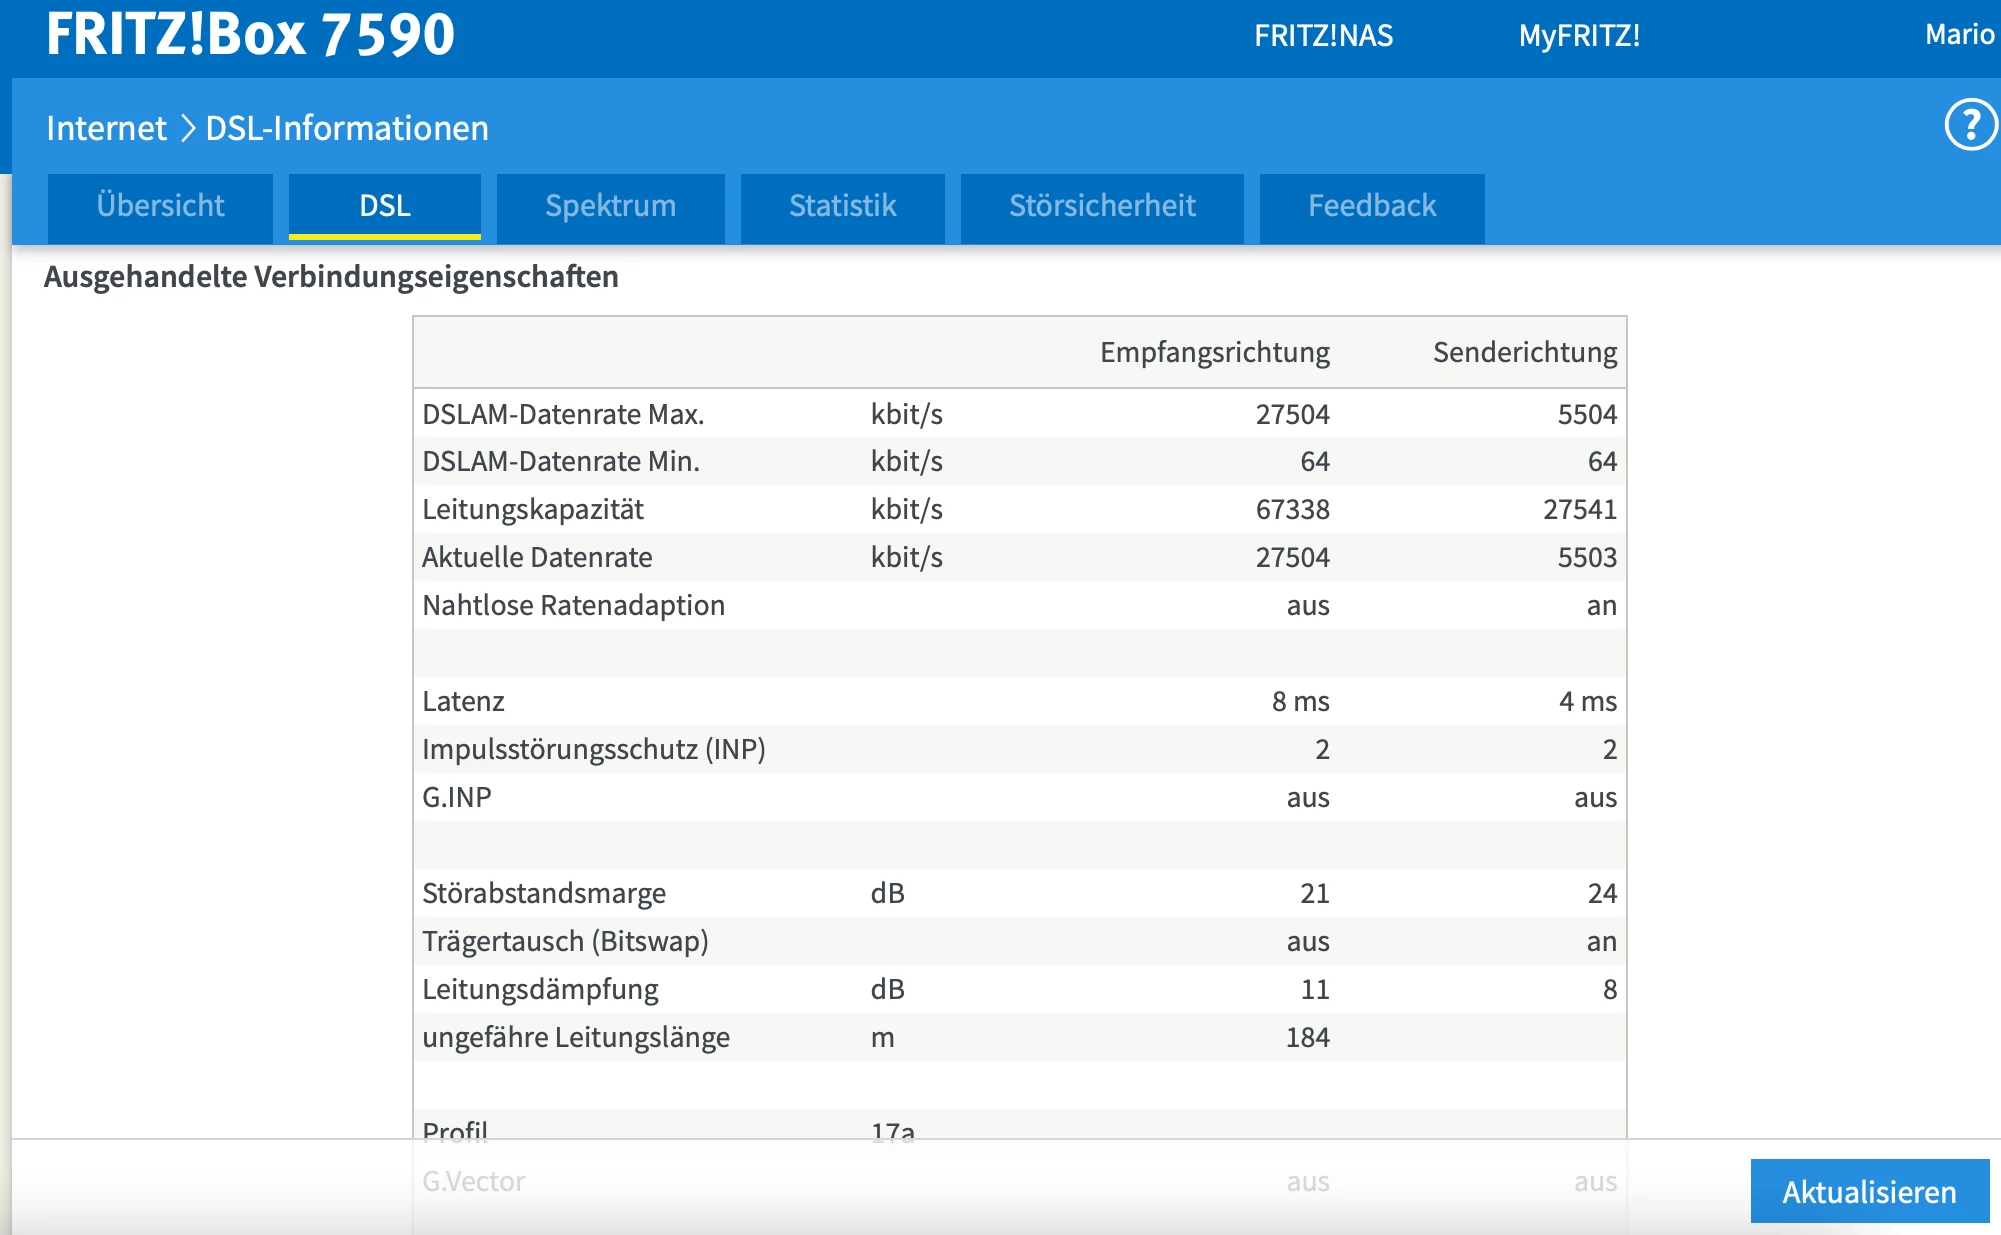Viewport: 2001px width, 1235px height.
Task: Click the Störabstandsmarge row label
Action: pos(544,893)
